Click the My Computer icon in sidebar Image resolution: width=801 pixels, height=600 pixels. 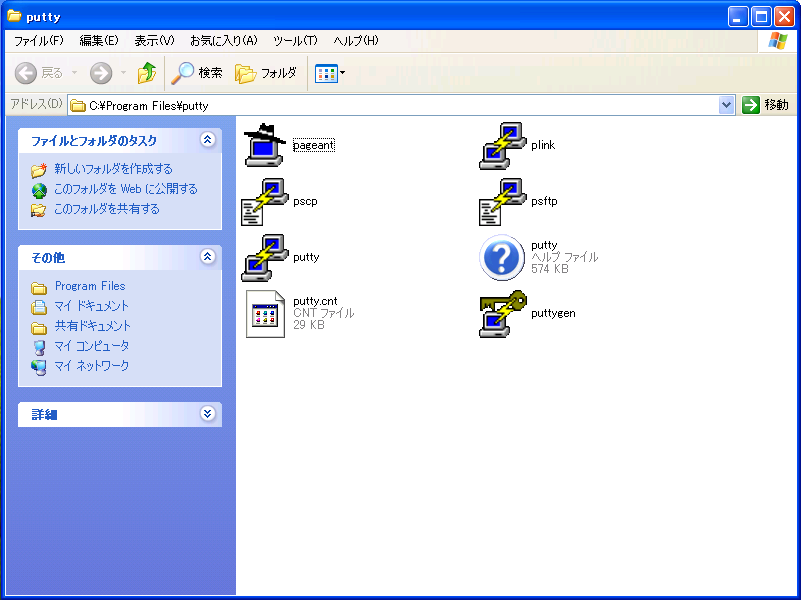coord(39,348)
